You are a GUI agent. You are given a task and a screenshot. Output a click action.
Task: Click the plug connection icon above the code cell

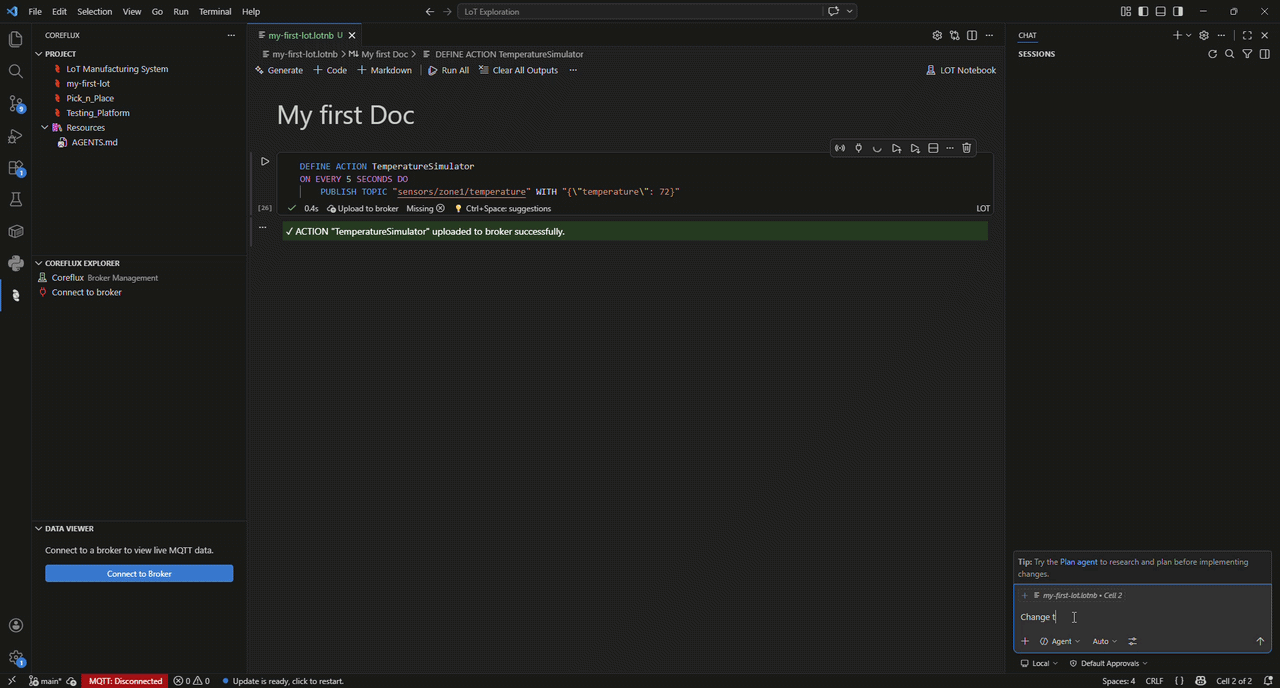click(858, 147)
